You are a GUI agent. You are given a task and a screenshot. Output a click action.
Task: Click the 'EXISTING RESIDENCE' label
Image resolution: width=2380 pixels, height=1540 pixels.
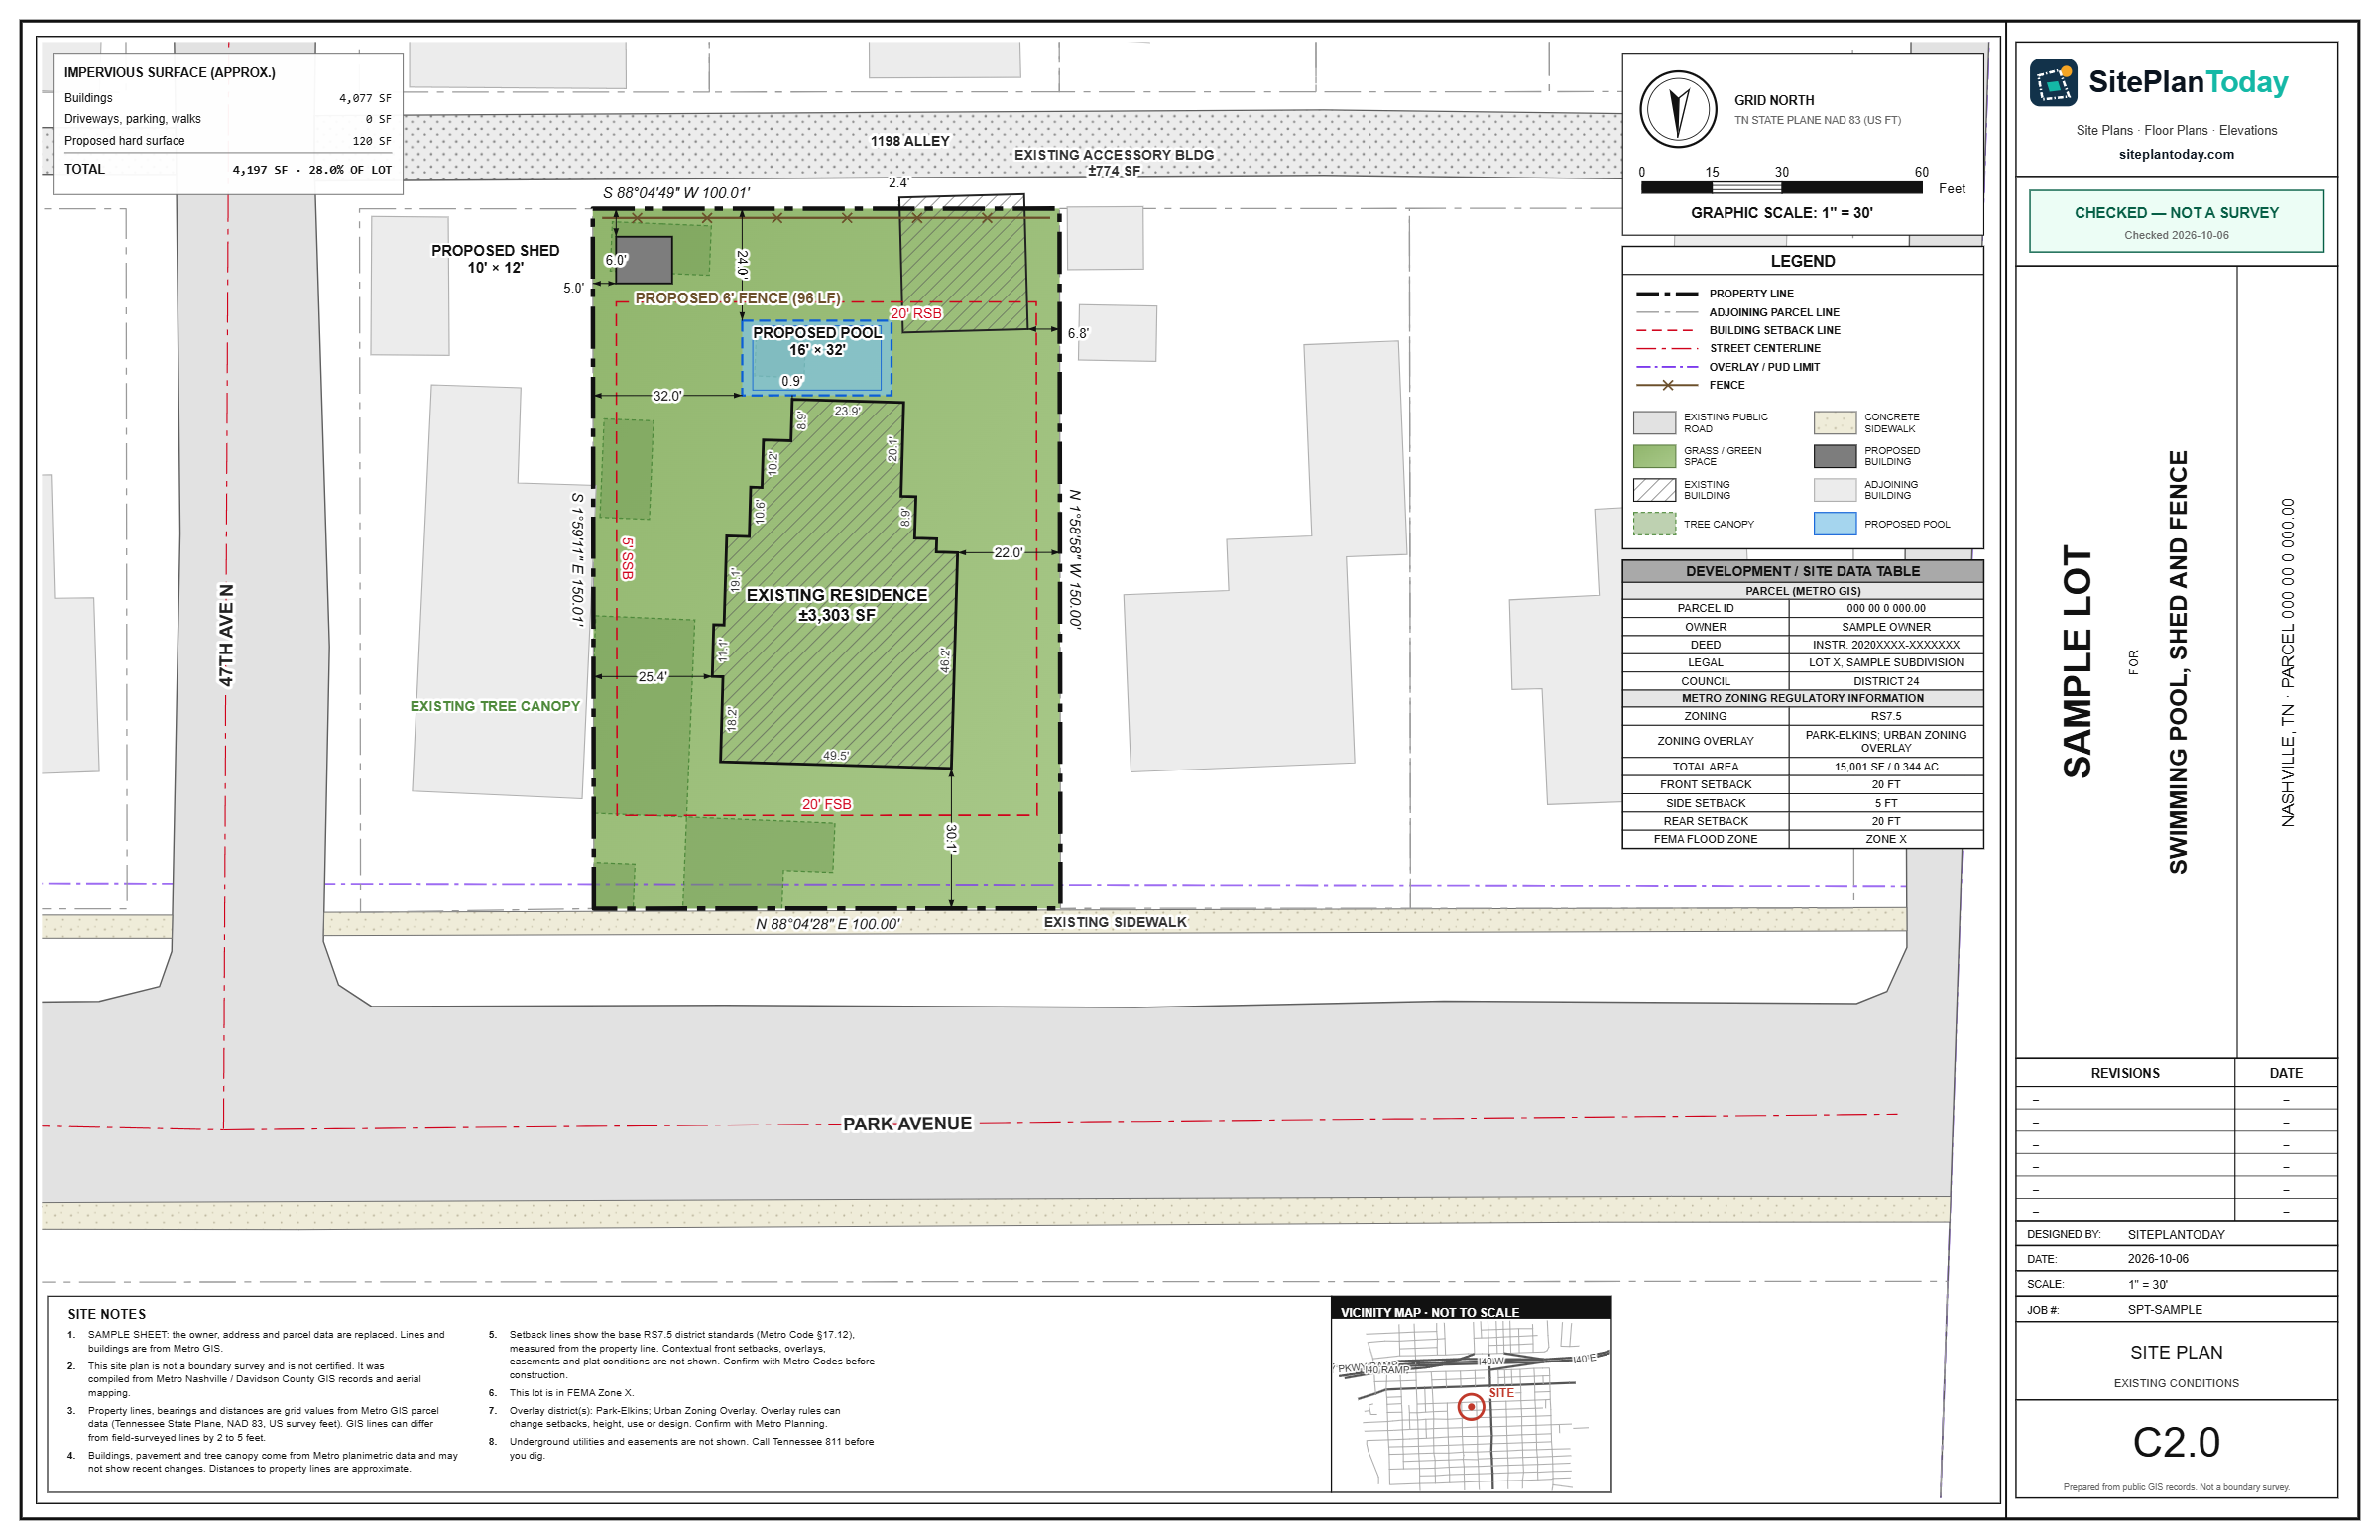point(837,595)
